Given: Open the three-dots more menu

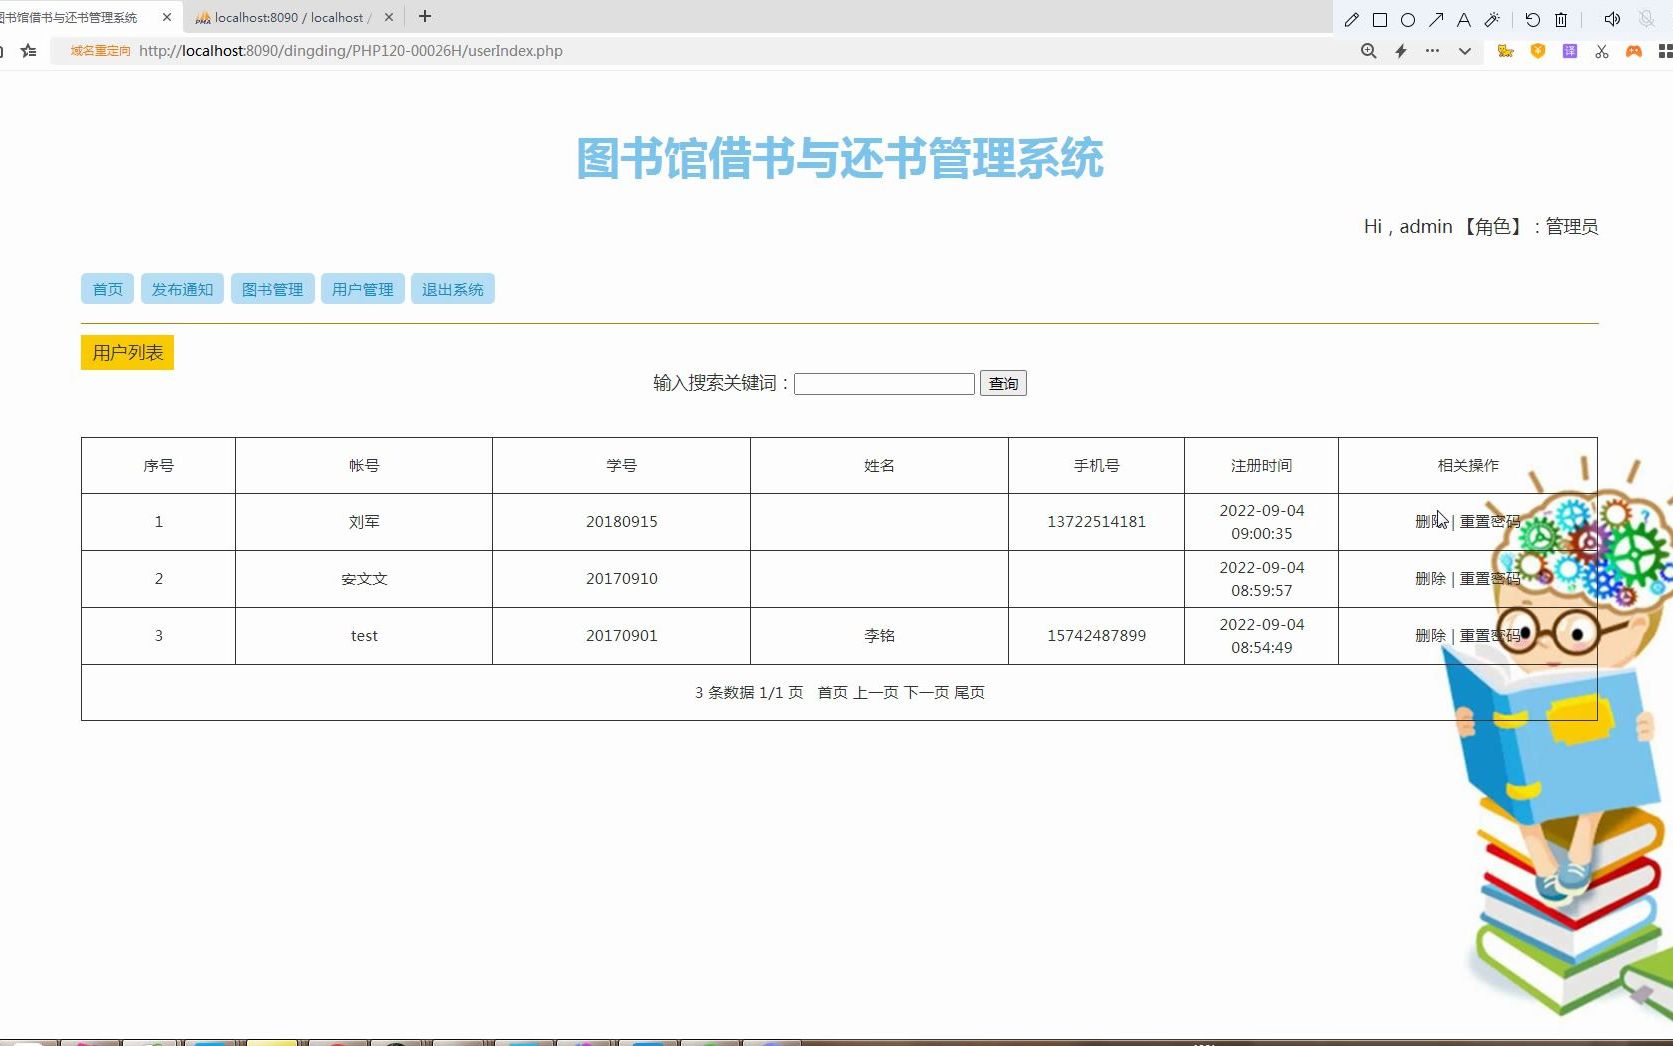Looking at the screenshot, I should click(1433, 51).
